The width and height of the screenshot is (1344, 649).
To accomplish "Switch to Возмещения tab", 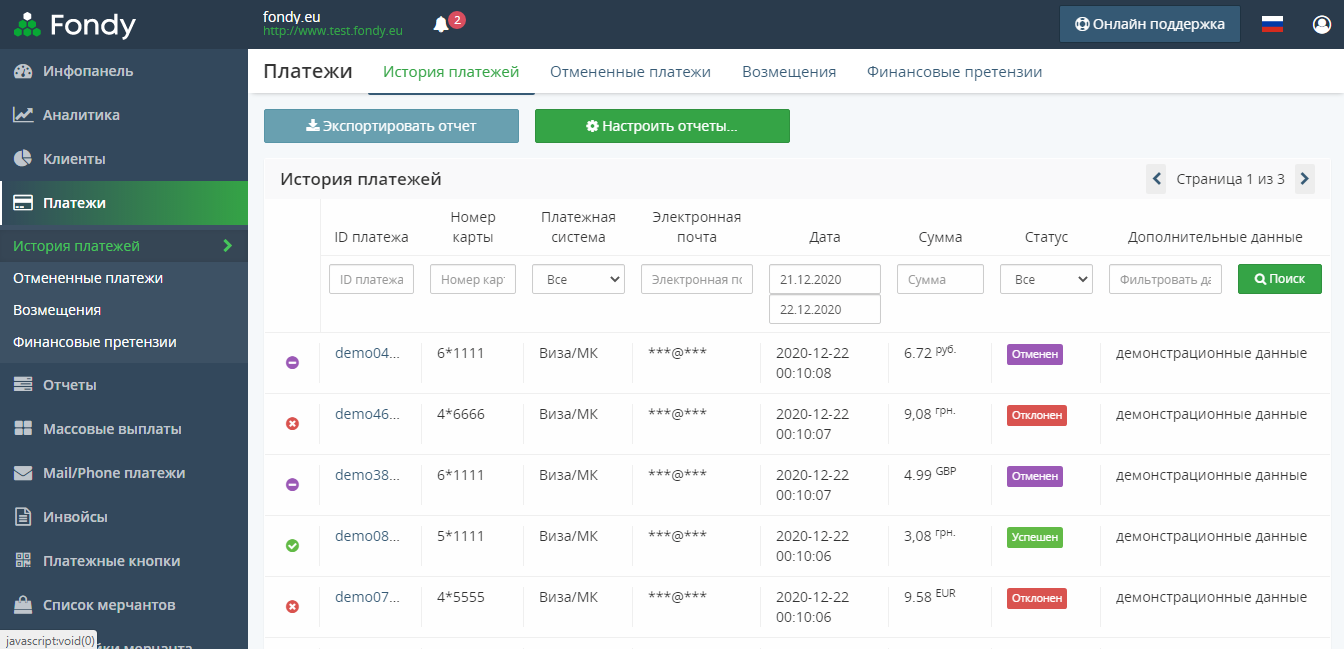I will click(x=789, y=72).
